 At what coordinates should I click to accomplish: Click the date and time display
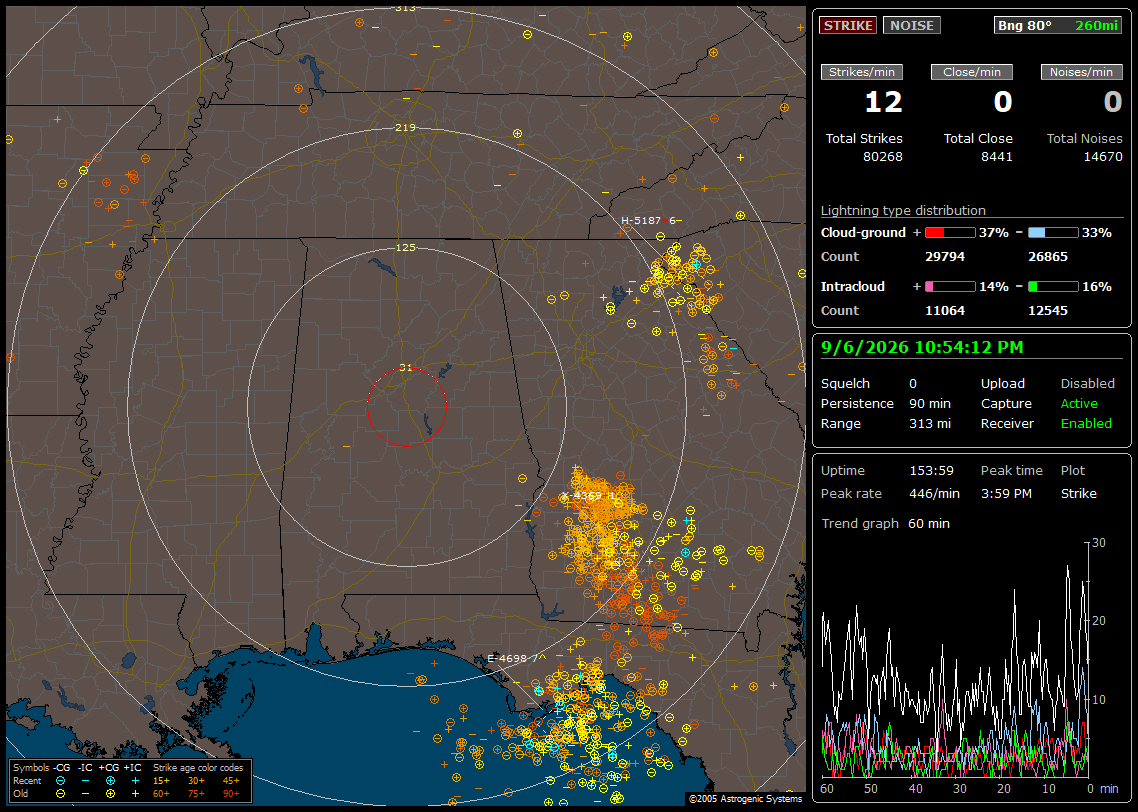[922, 348]
